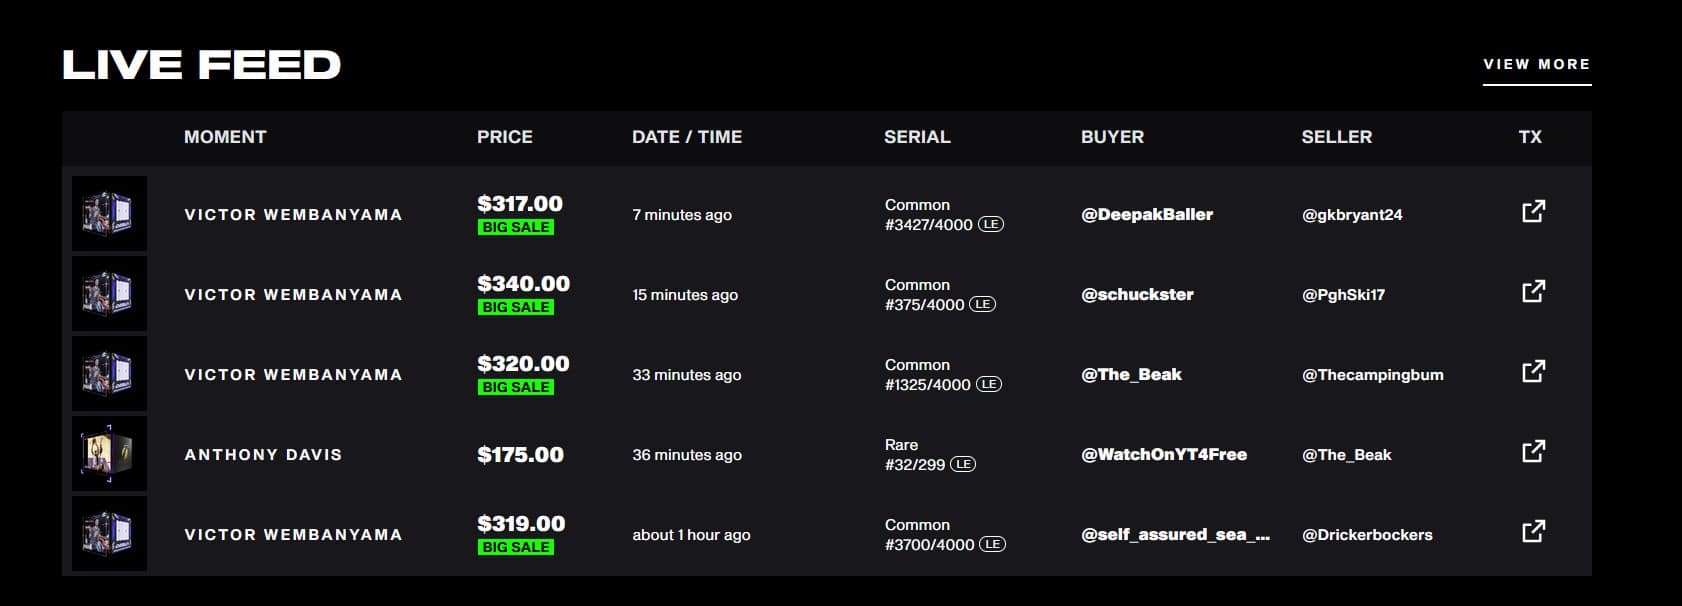
Task: Click the Price column header
Action: click(x=505, y=137)
